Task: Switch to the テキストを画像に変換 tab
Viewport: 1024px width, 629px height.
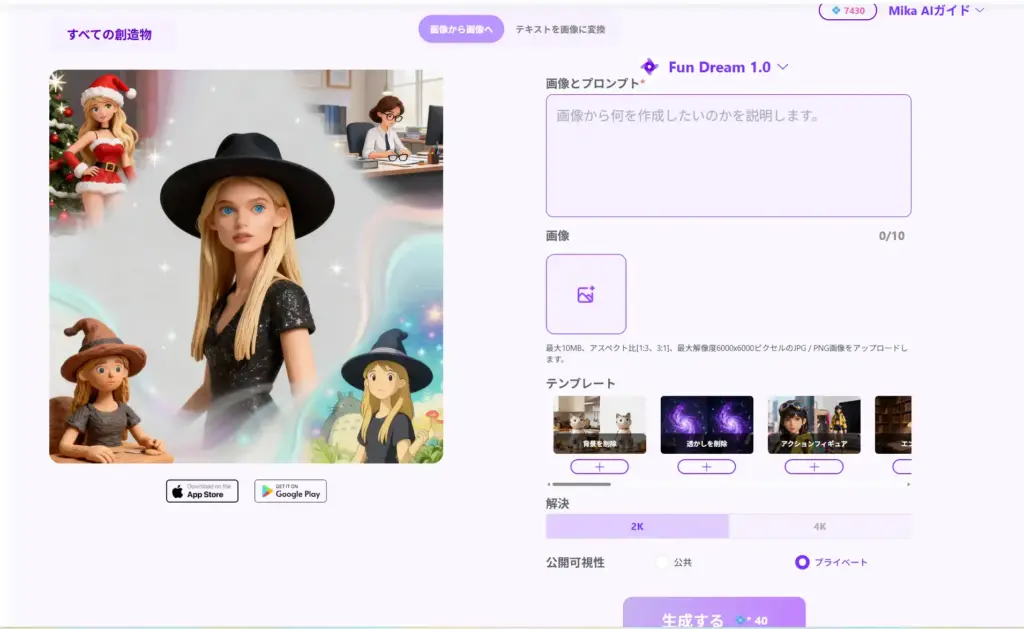Action: click(560, 30)
